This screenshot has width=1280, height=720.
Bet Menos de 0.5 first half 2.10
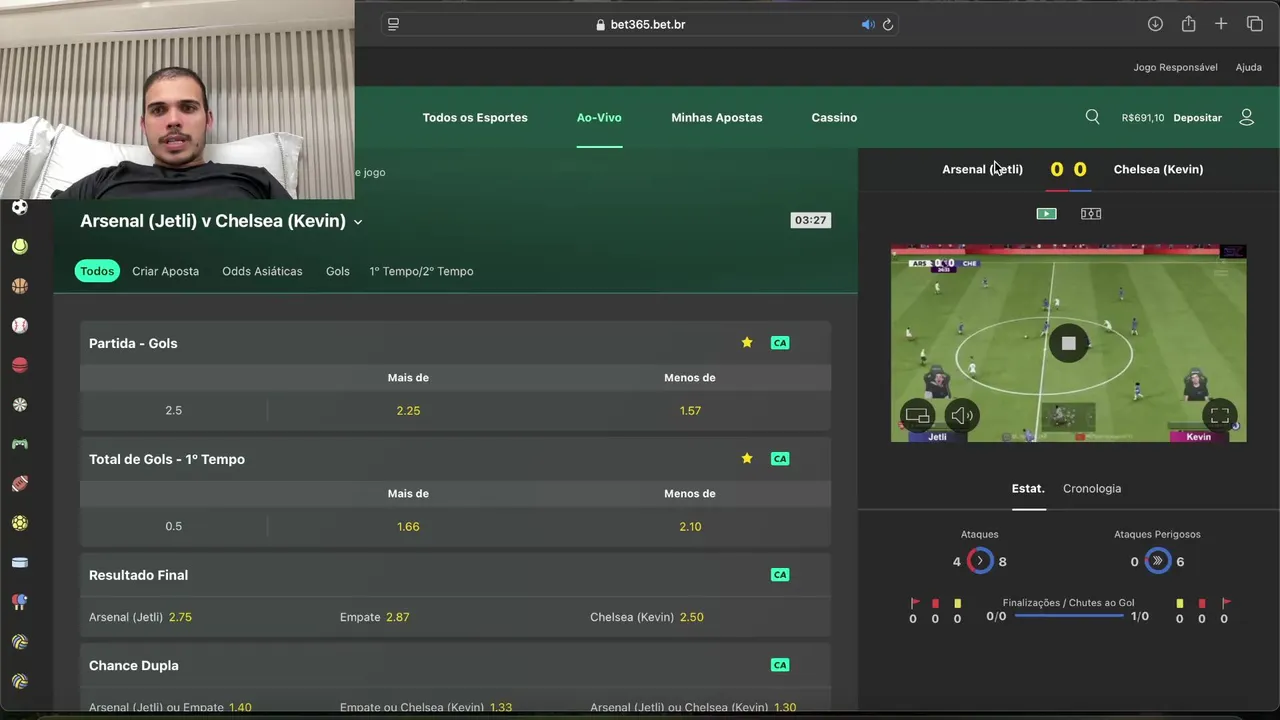click(x=690, y=526)
